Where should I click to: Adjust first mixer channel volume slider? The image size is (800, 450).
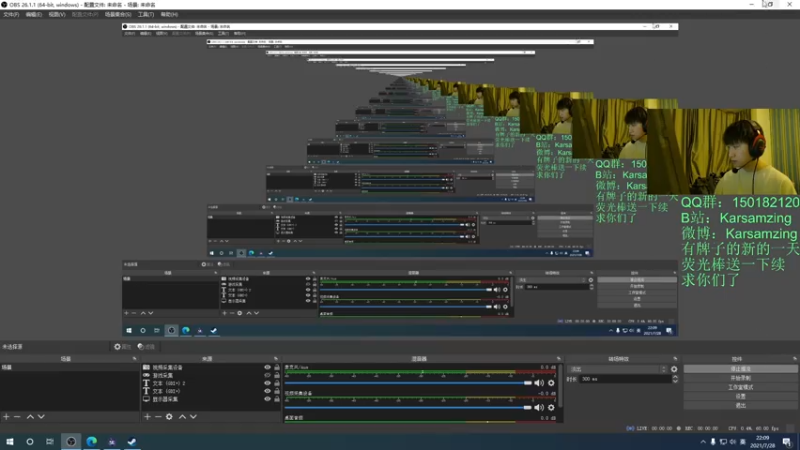(408, 383)
